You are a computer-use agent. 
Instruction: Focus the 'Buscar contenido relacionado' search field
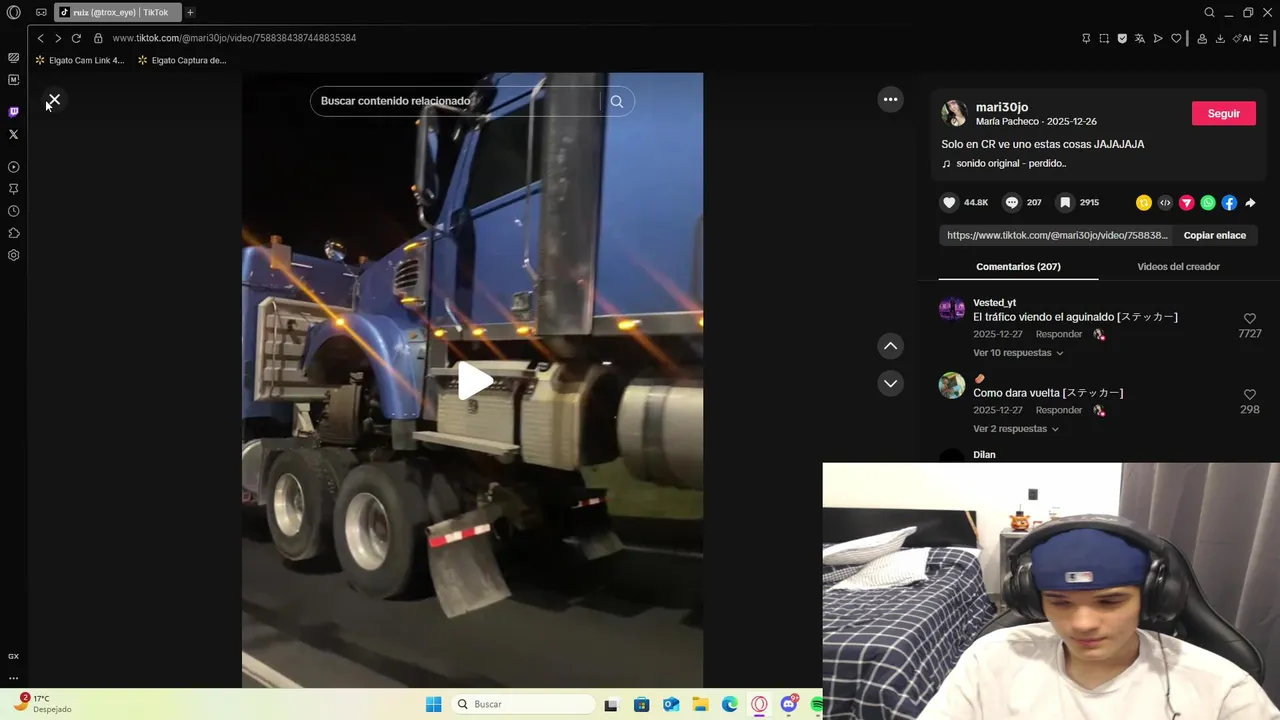[455, 101]
